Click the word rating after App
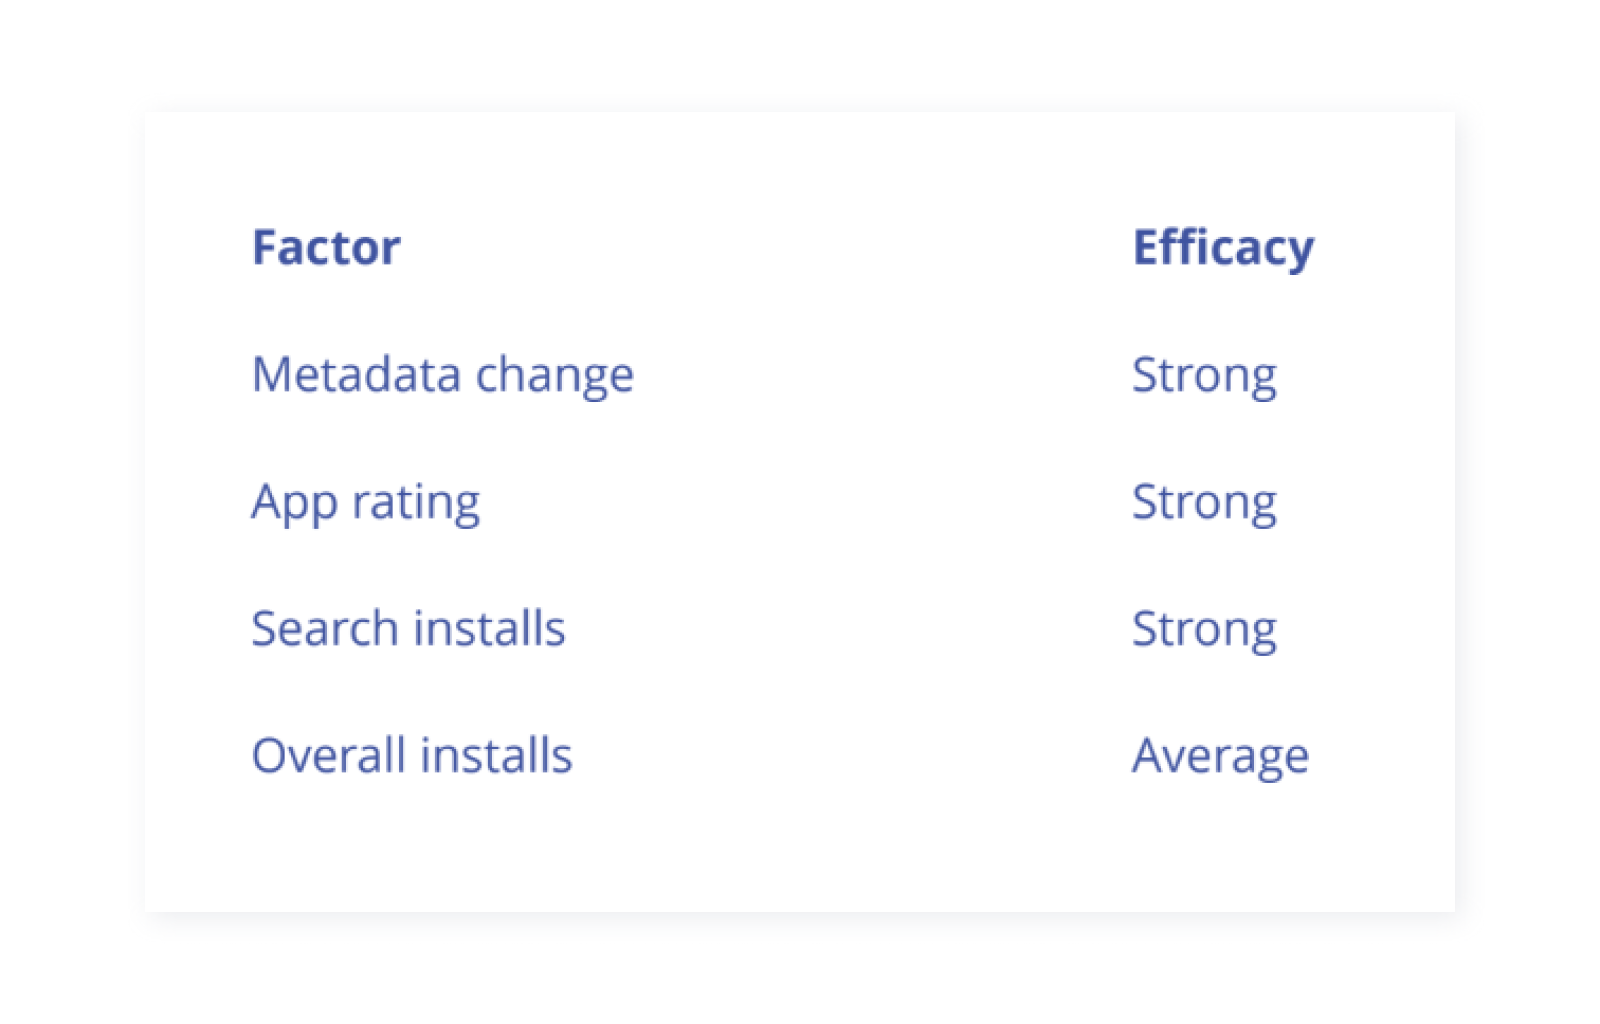Viewport: 1600px width, 1024px height. pos(416,502)
